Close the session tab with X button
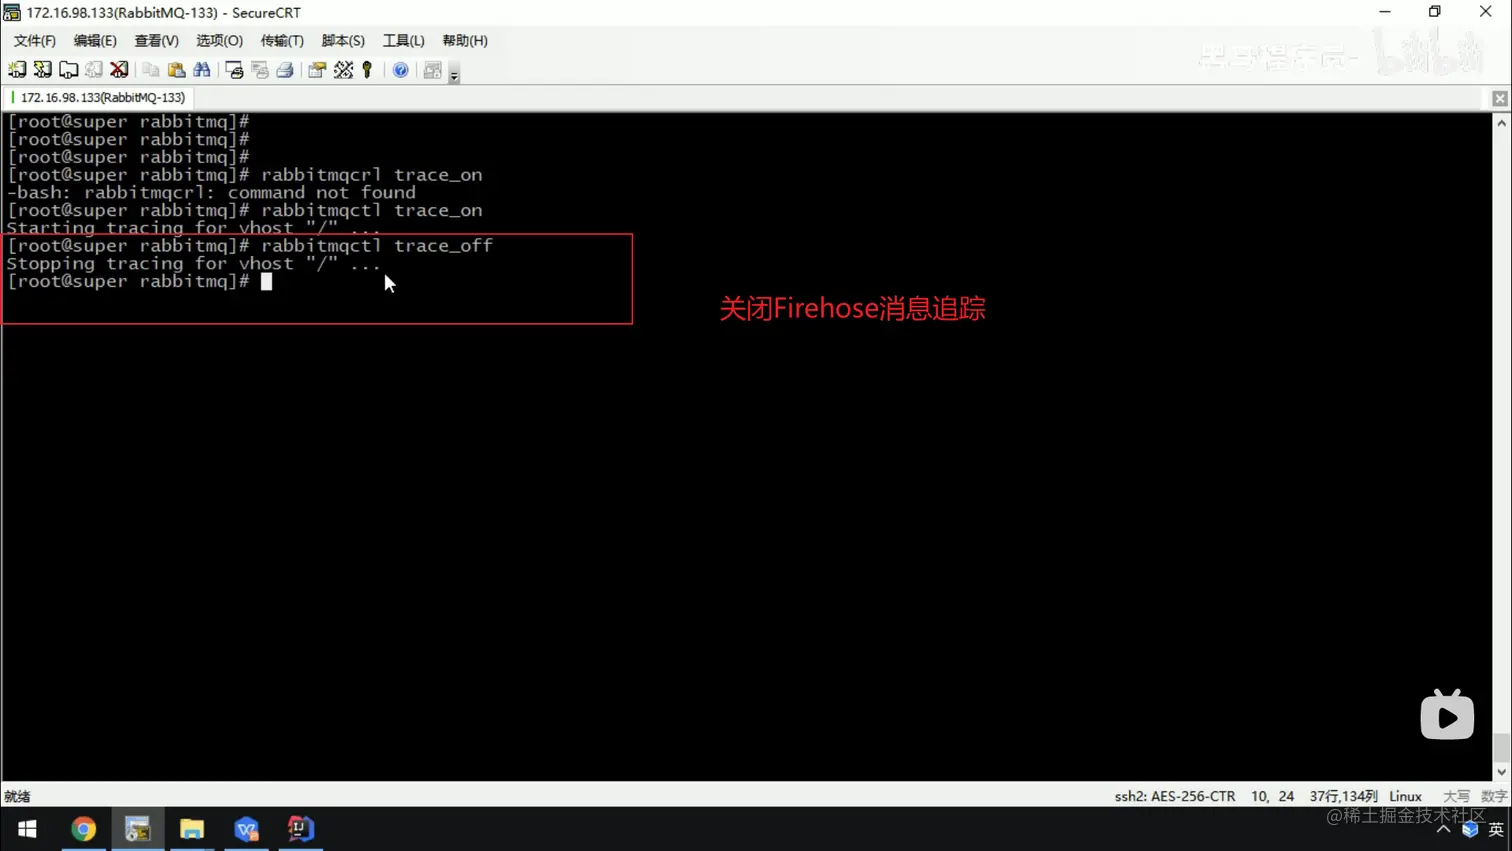The width and height of the screenshot is (1512, 851). [x=1500, y=98]
